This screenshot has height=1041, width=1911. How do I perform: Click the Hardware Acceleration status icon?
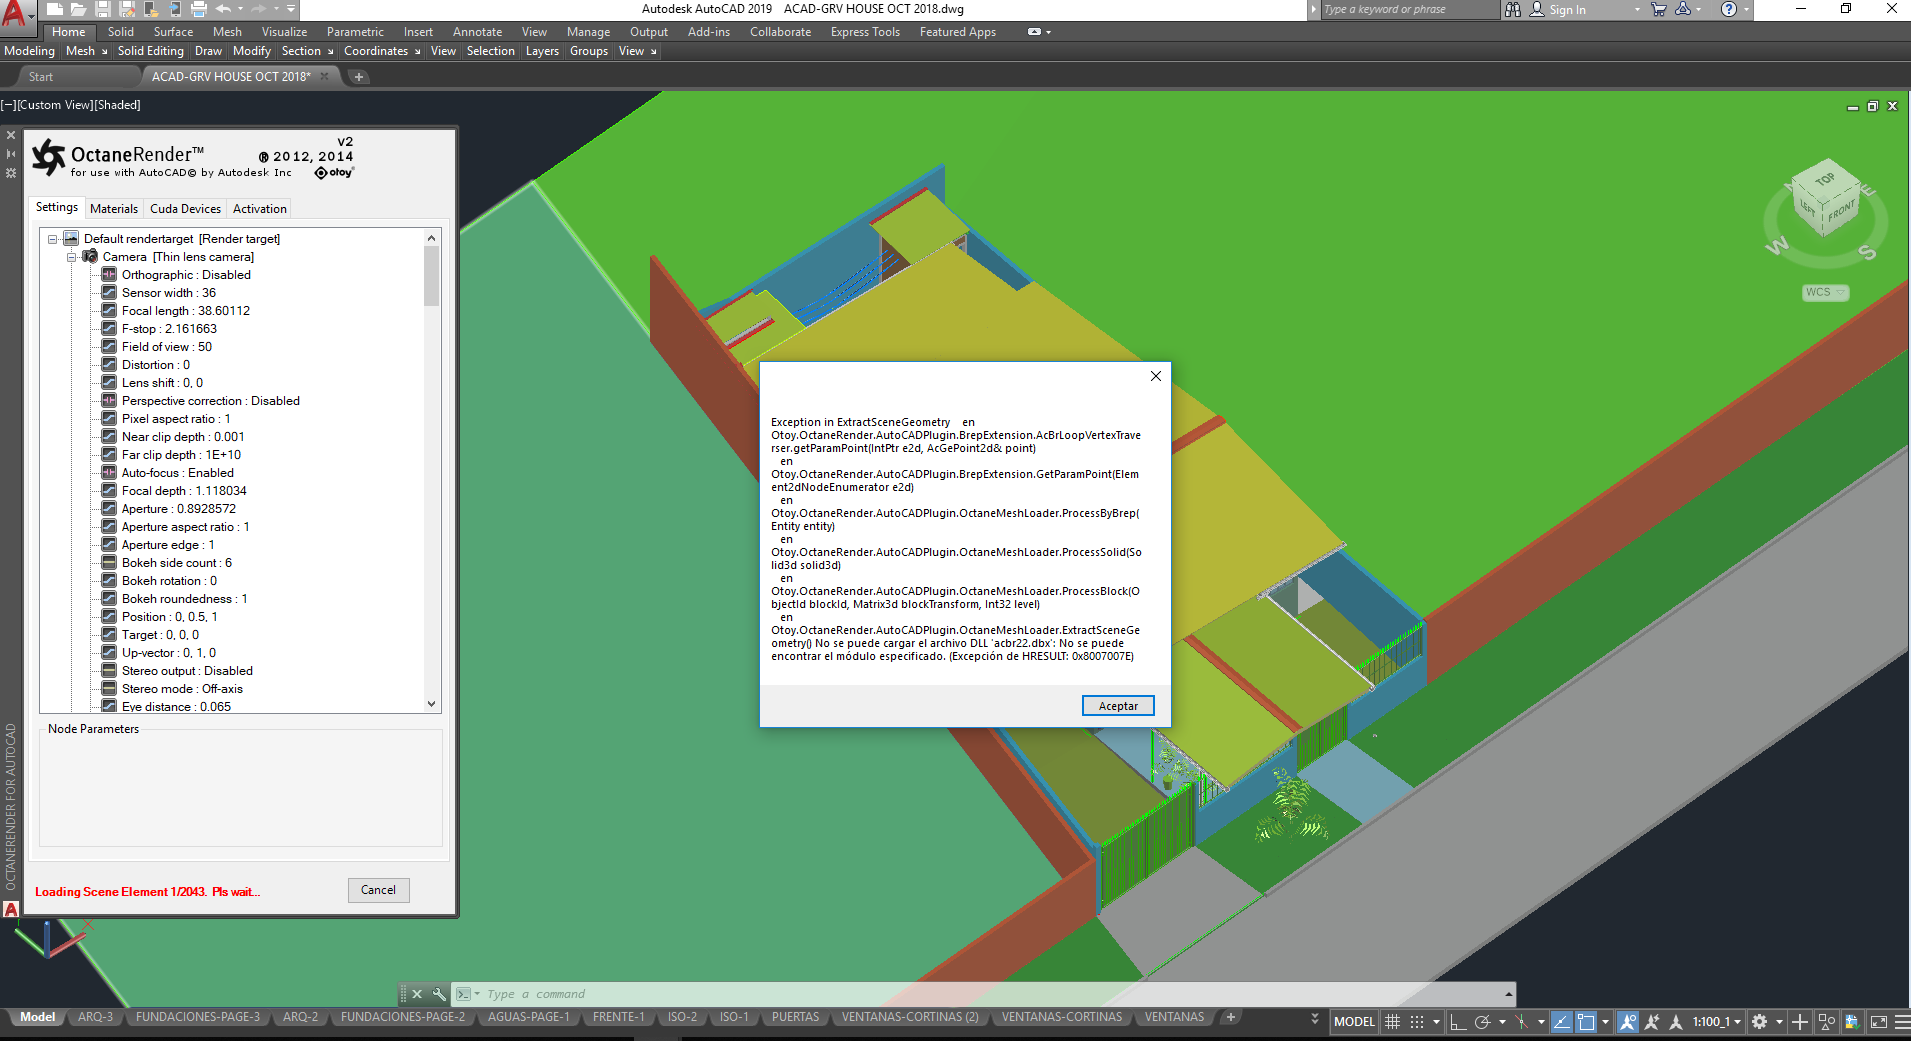(1852, 1022)
